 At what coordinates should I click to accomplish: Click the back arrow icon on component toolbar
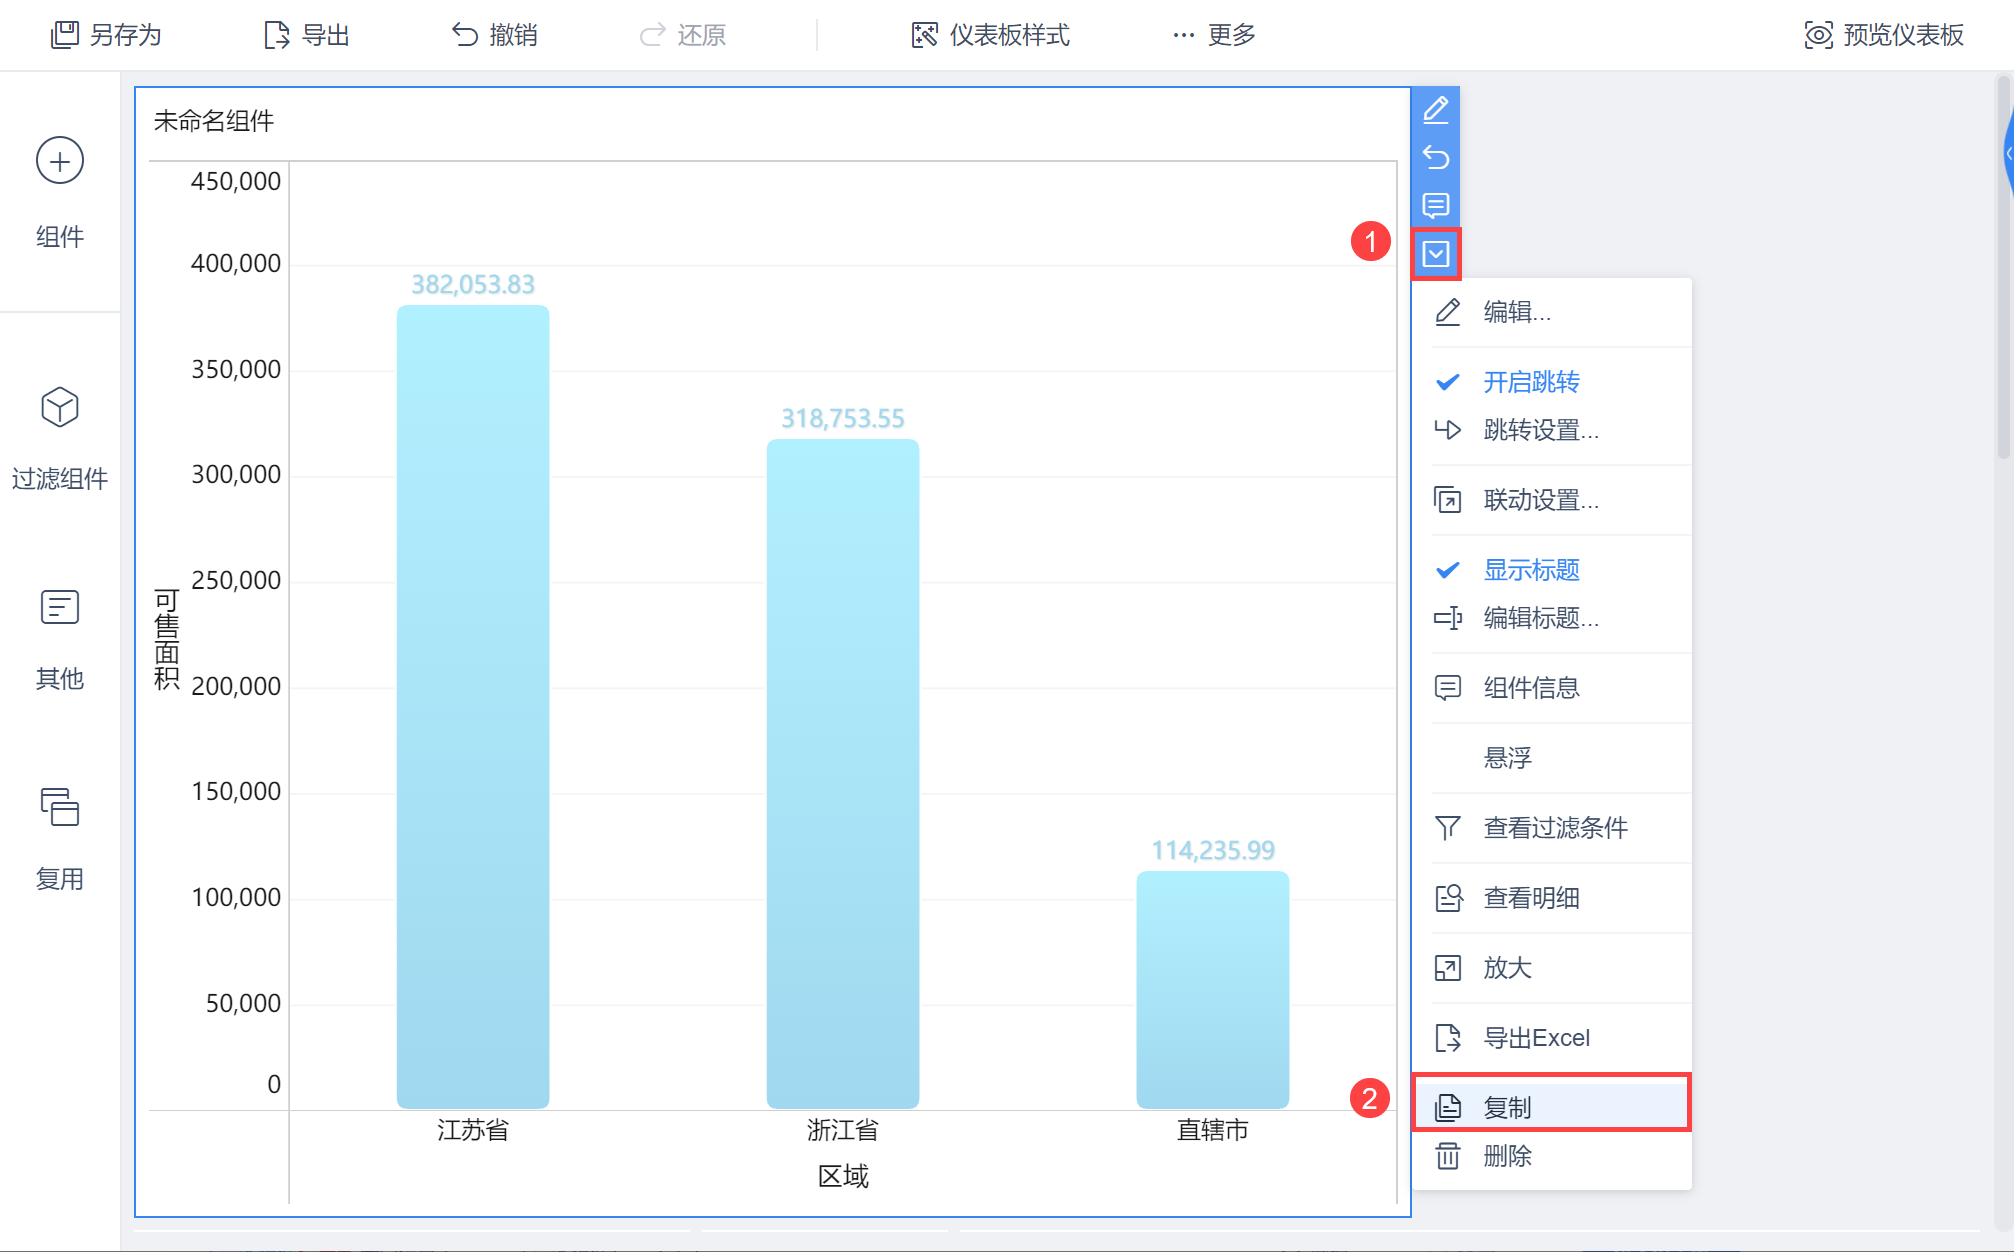pyautogui.click(x=1435, y=157)
